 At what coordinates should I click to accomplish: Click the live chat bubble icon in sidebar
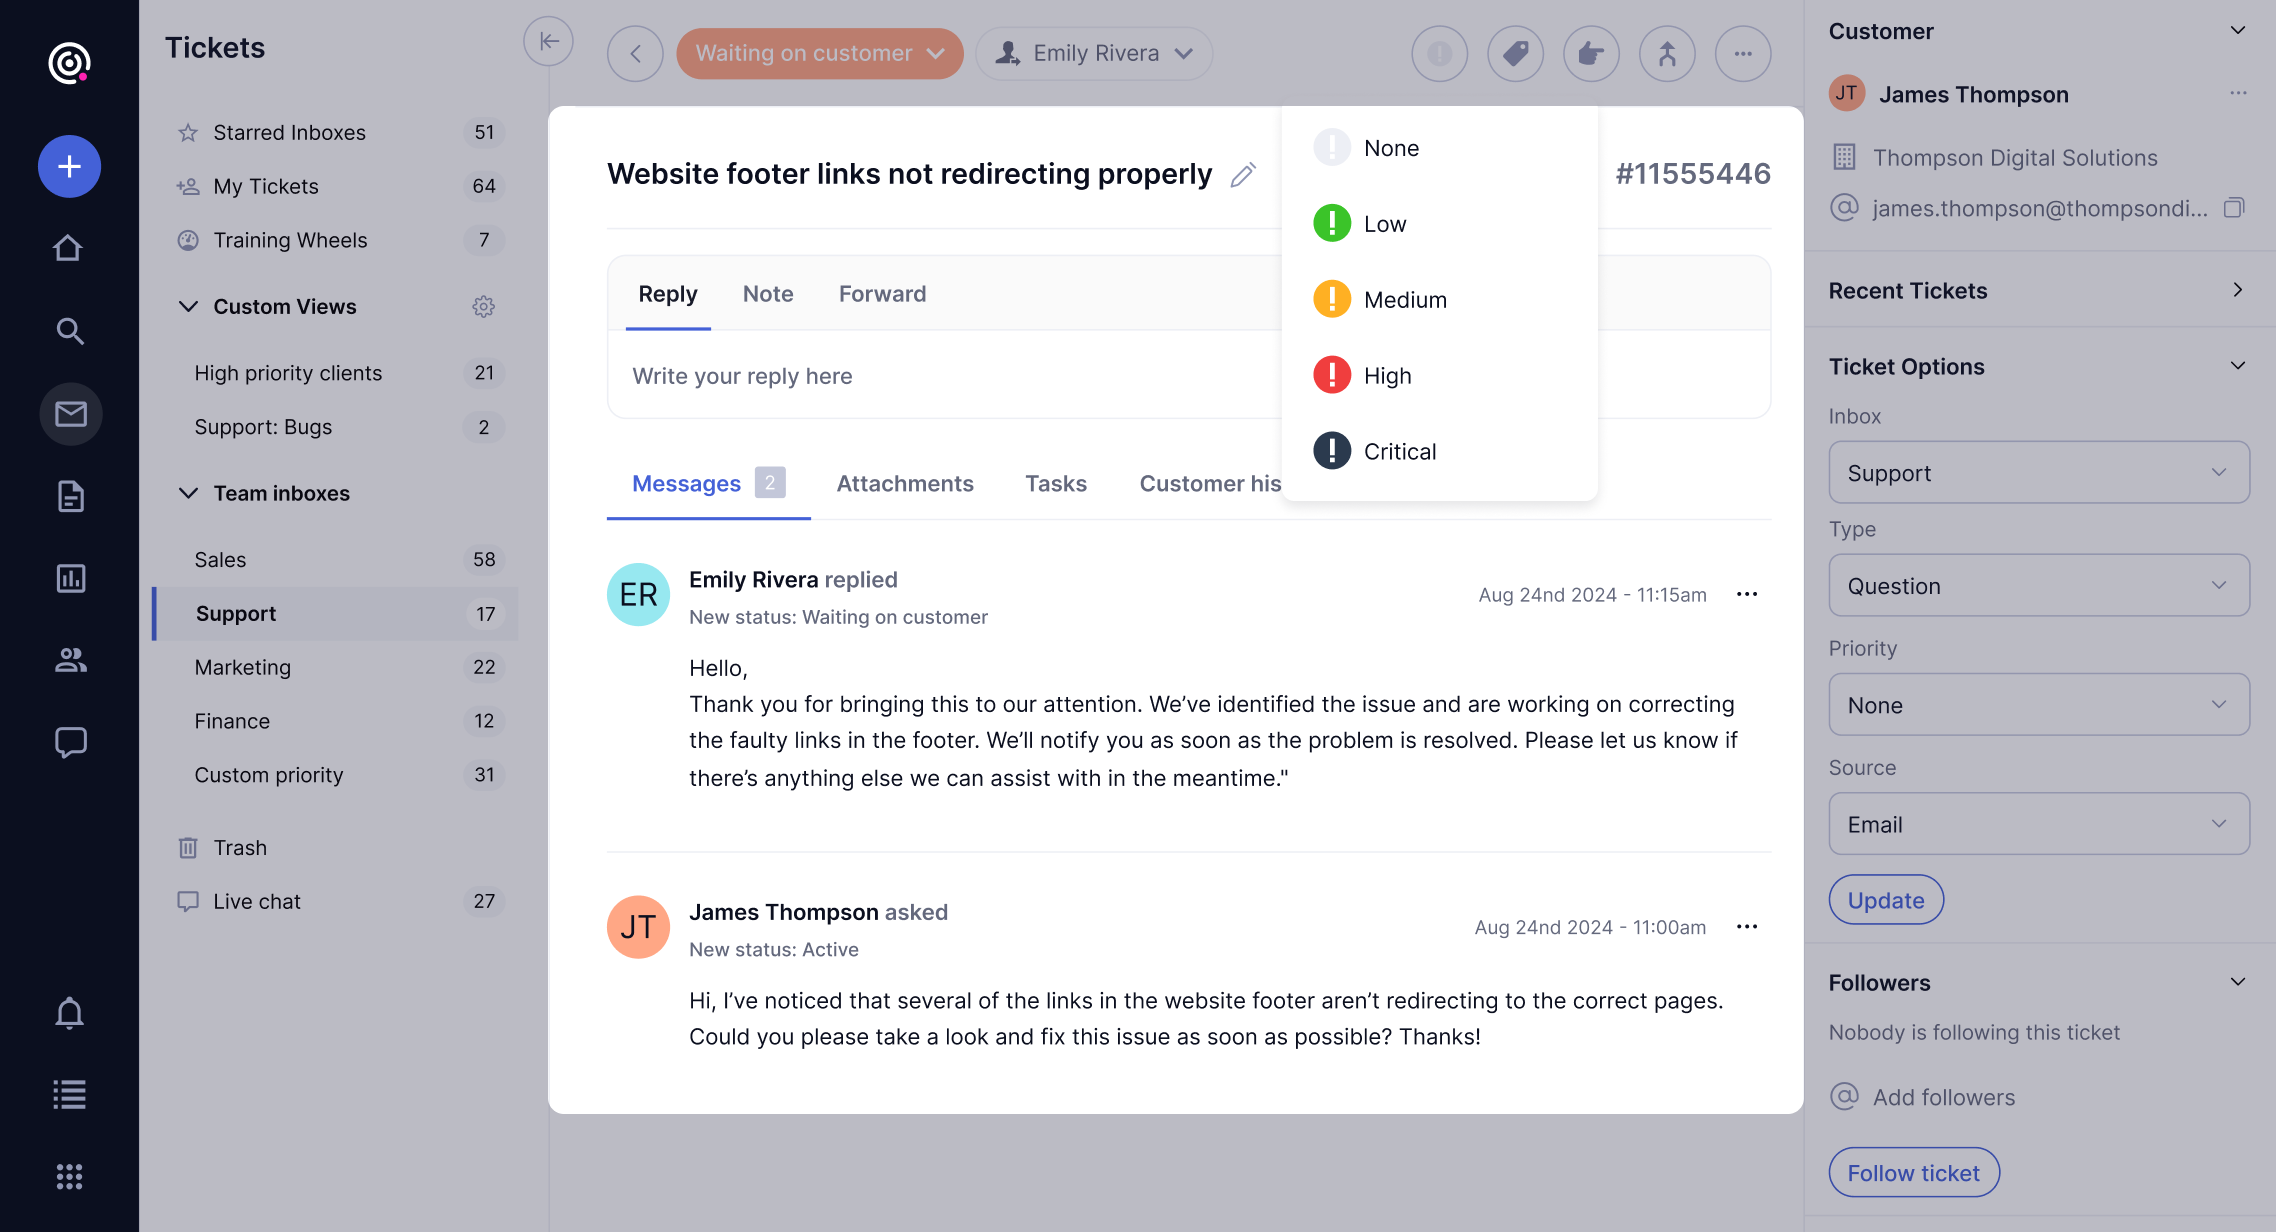click(69, 742)
